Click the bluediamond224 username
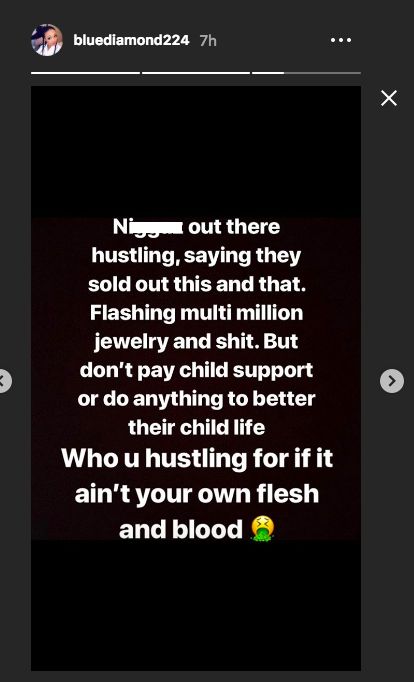The width and height of the screenshot is (414, 682). [x=131, y=40]
